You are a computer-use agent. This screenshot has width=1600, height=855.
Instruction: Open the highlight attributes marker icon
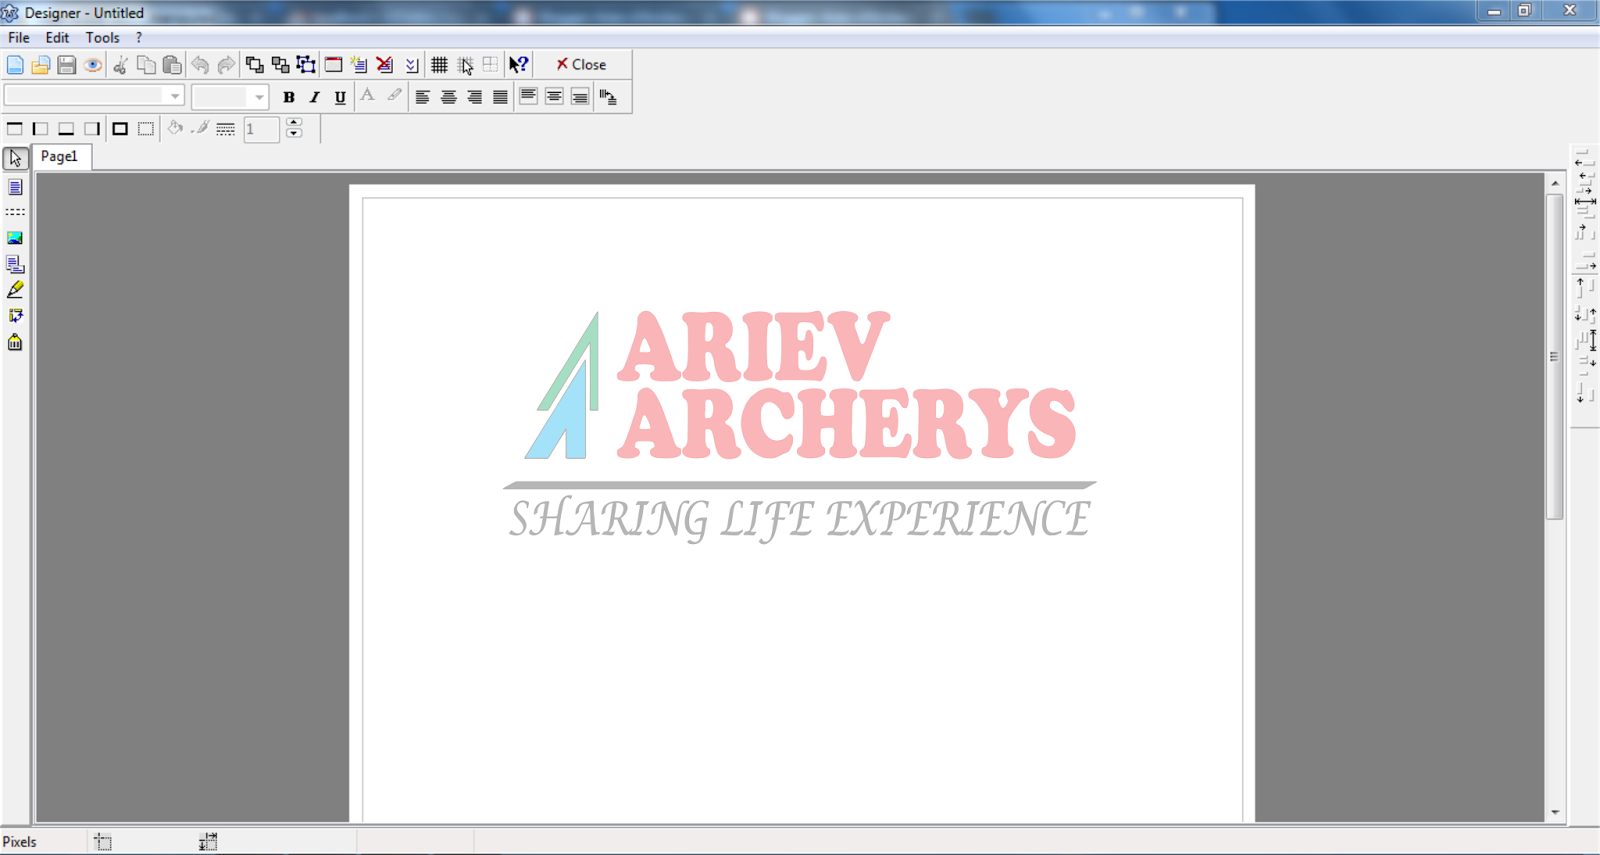click(394, 96)
